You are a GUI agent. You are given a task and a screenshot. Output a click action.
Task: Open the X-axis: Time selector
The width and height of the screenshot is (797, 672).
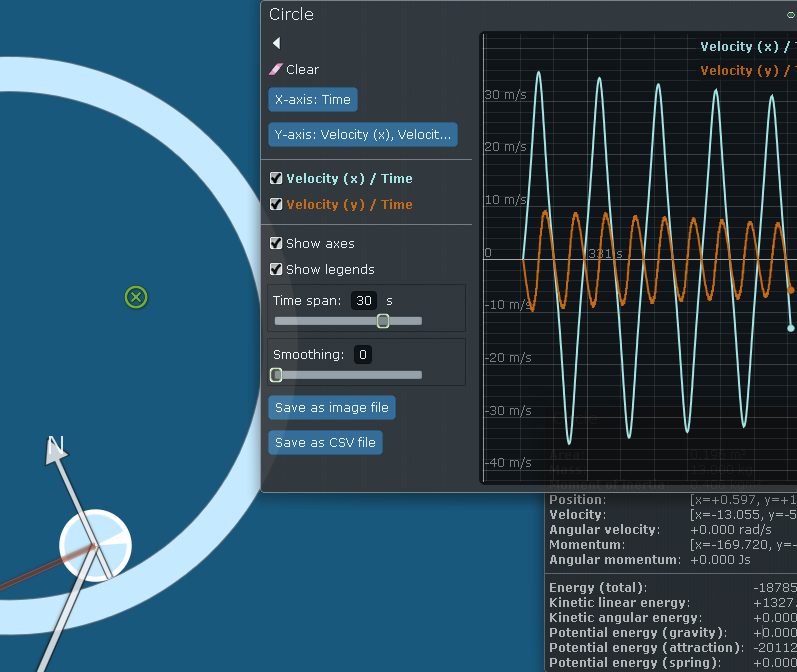pyautogui.click(x=312, y=100)
